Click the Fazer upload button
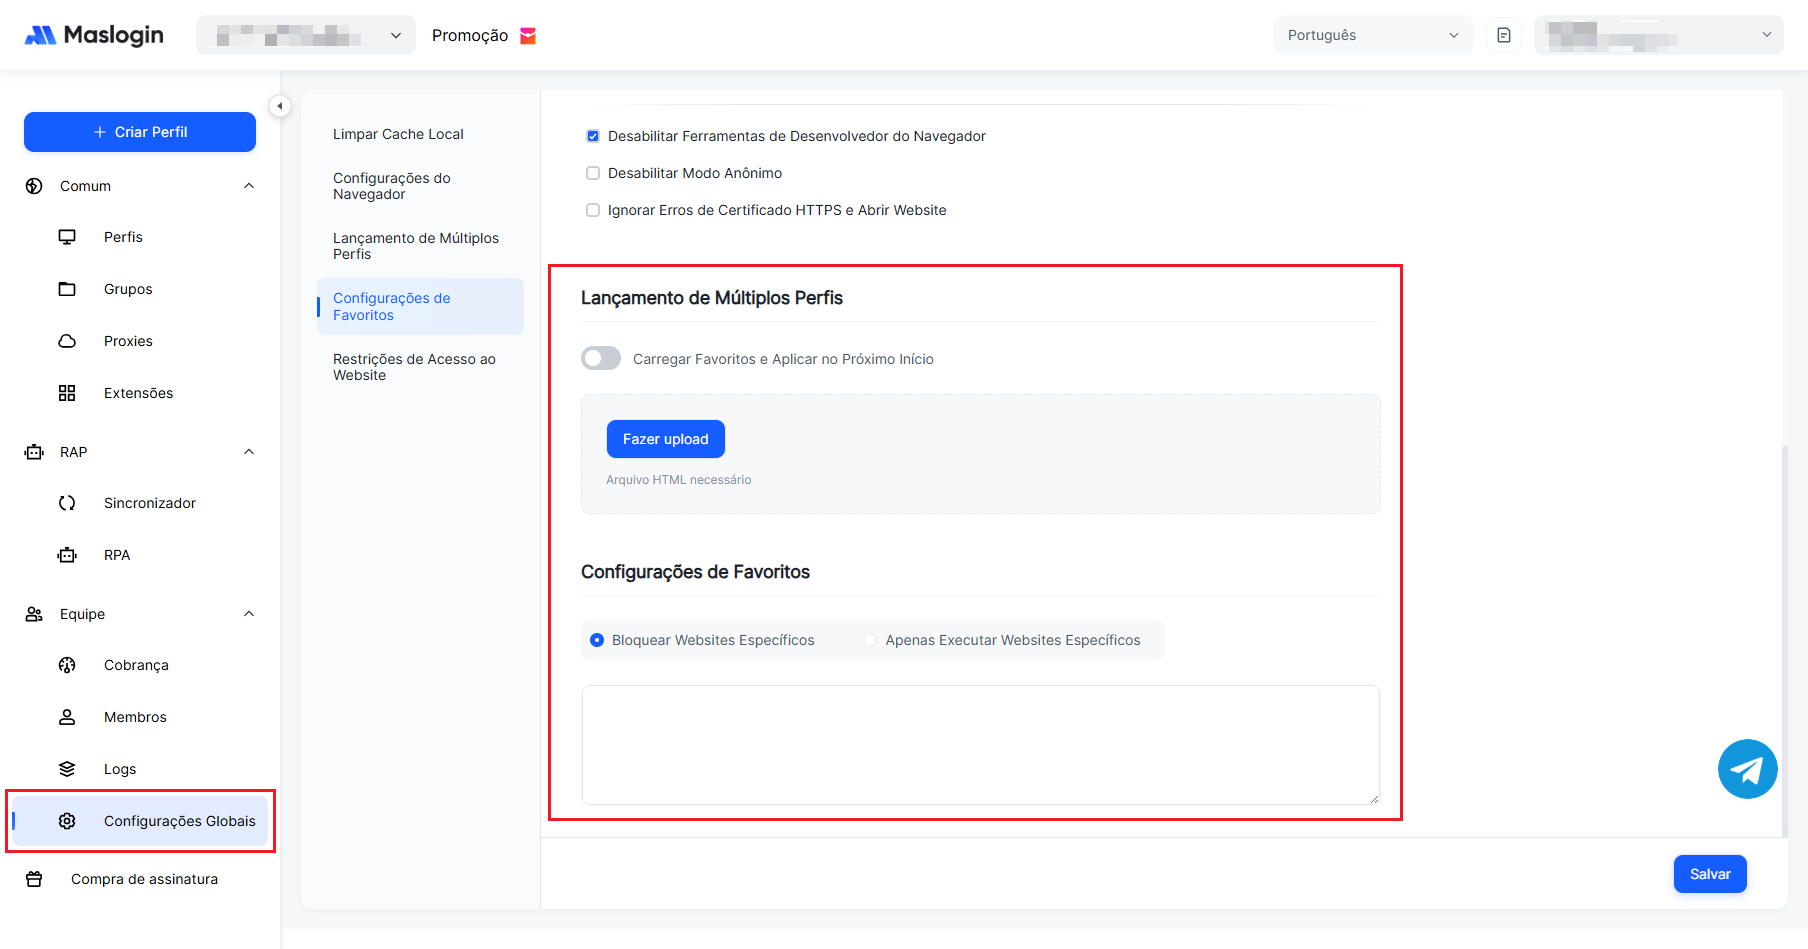This screenshot has height=949, width=1808. (665, 439)
